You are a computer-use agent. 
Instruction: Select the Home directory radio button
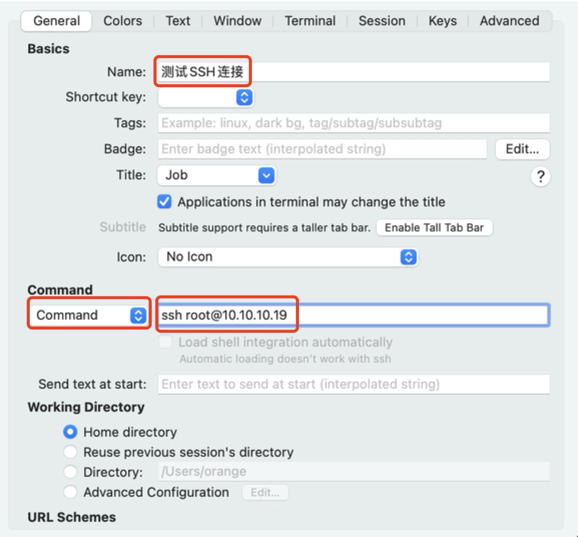[70, 432]
